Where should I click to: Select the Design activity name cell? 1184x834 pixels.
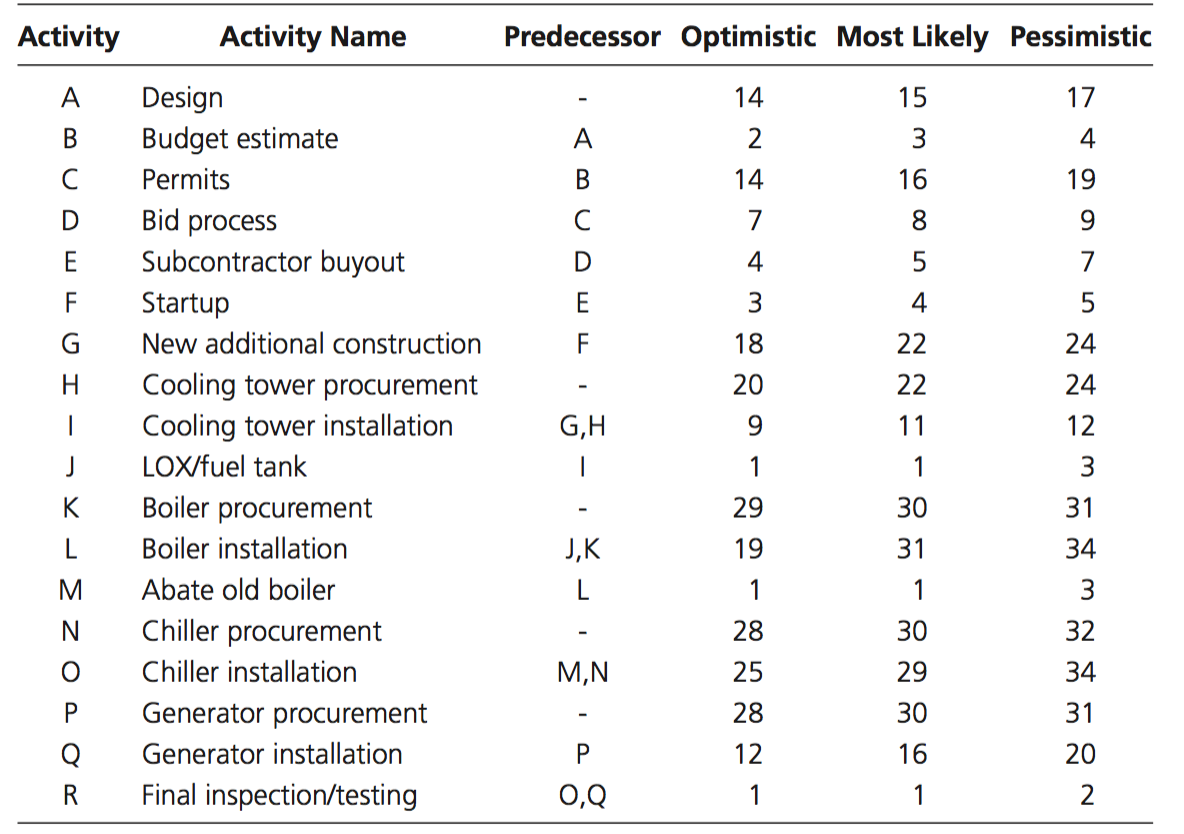click(x=182, y=98)
